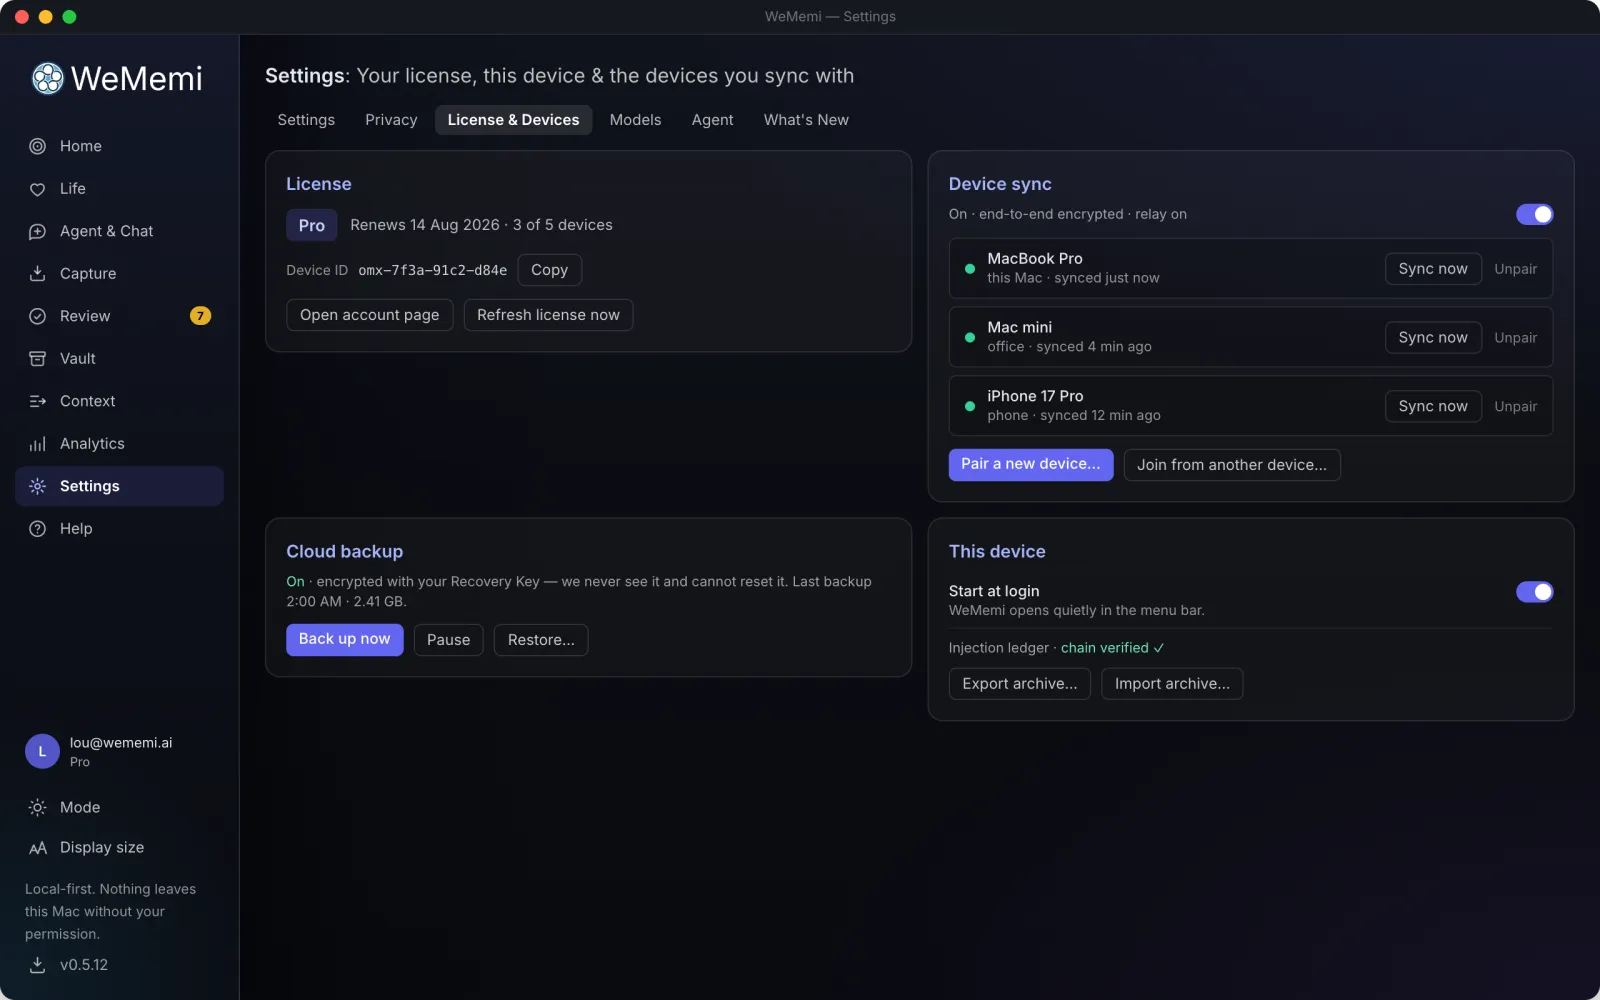This screenshot has width=1600, height=1000.
Task: Toggle the Mode sun icon
Action: pos(37,807)
